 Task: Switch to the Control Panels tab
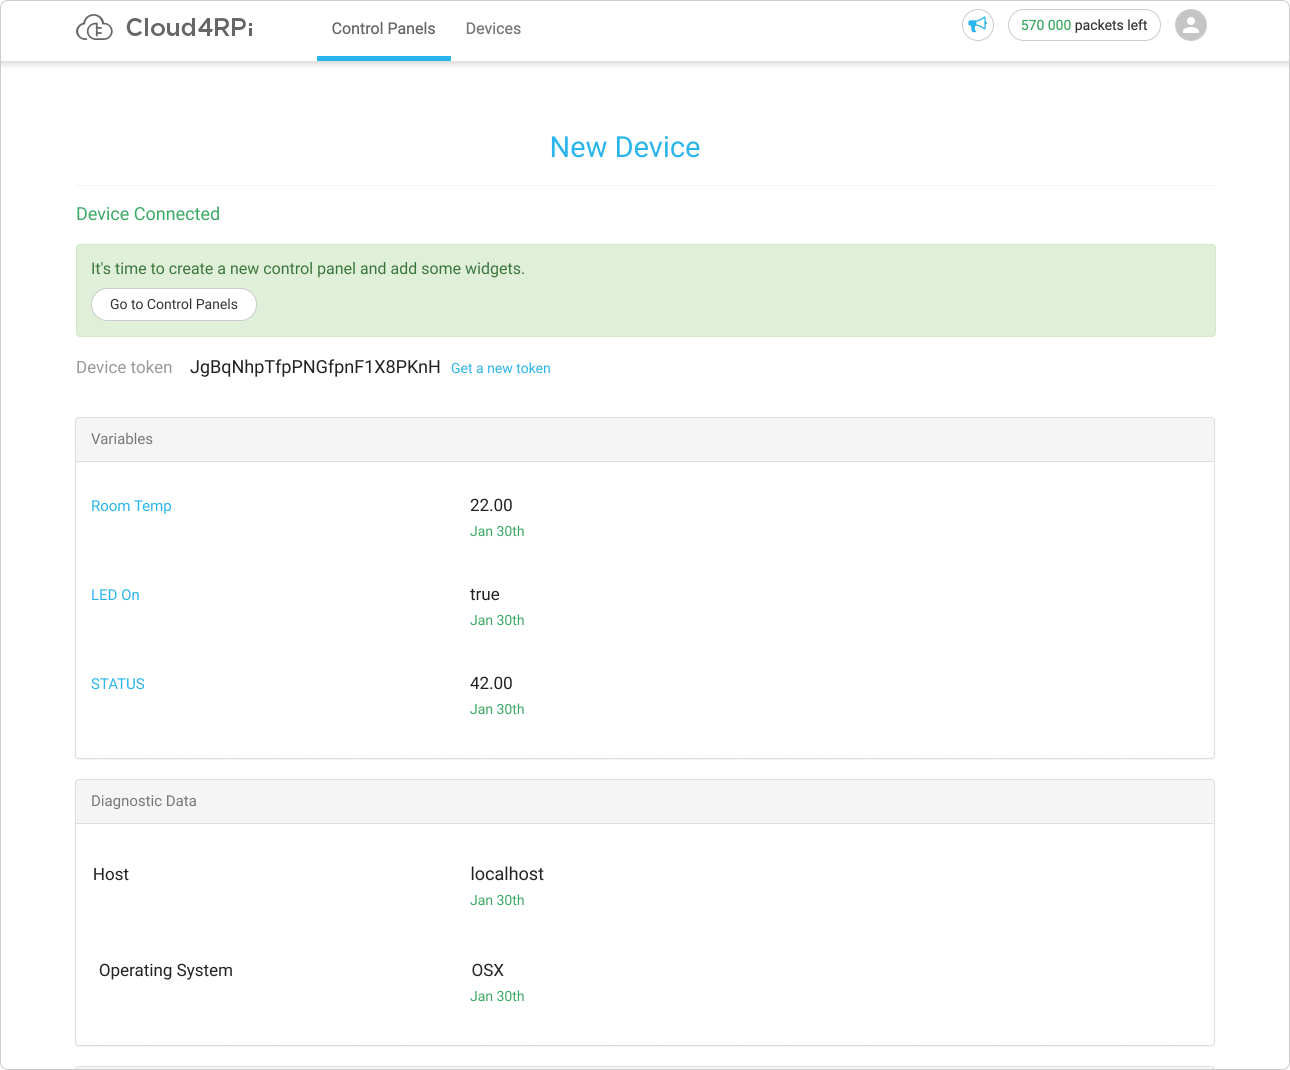384,29
